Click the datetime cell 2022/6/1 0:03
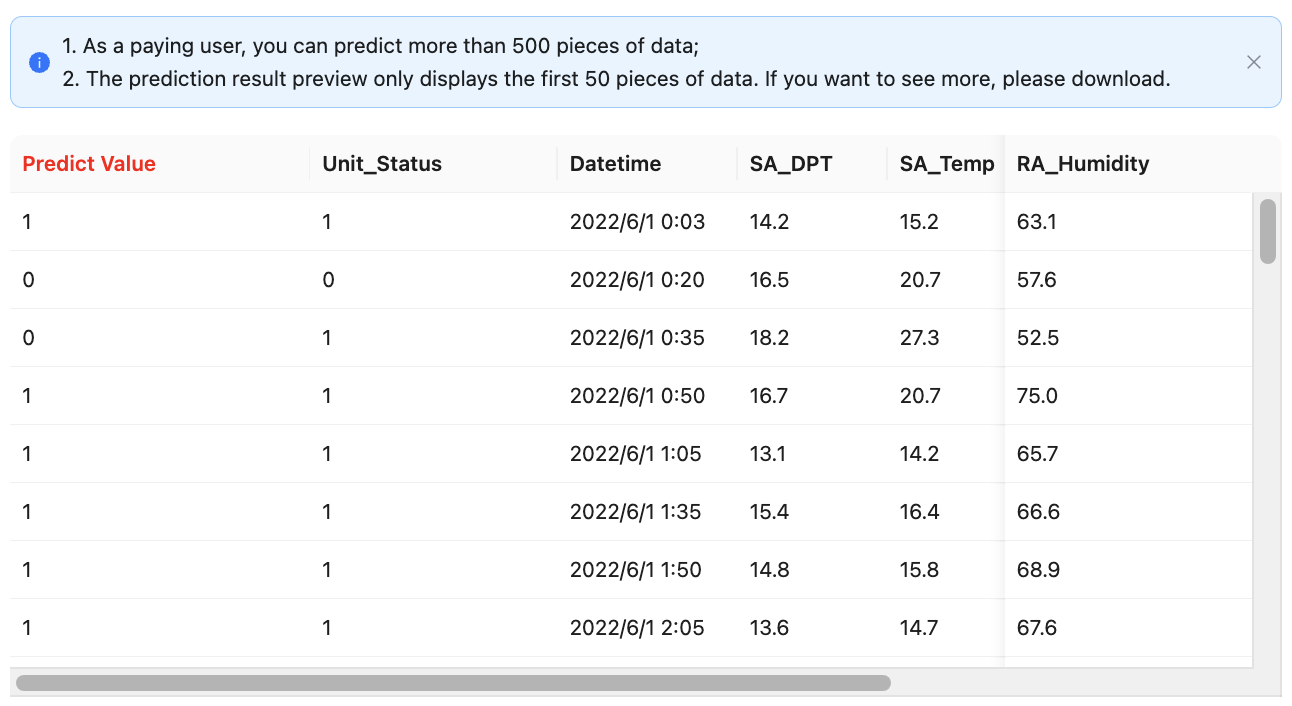1292x706 pixels. point(637,222)
